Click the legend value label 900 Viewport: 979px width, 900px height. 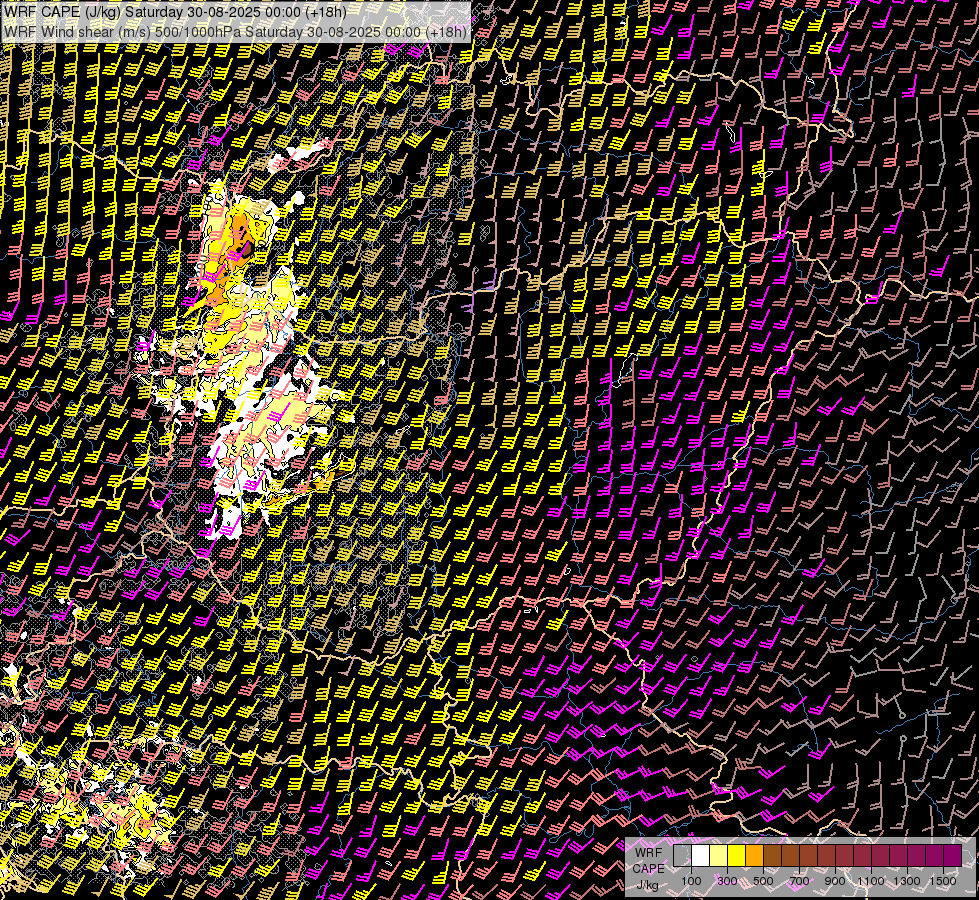835,881
